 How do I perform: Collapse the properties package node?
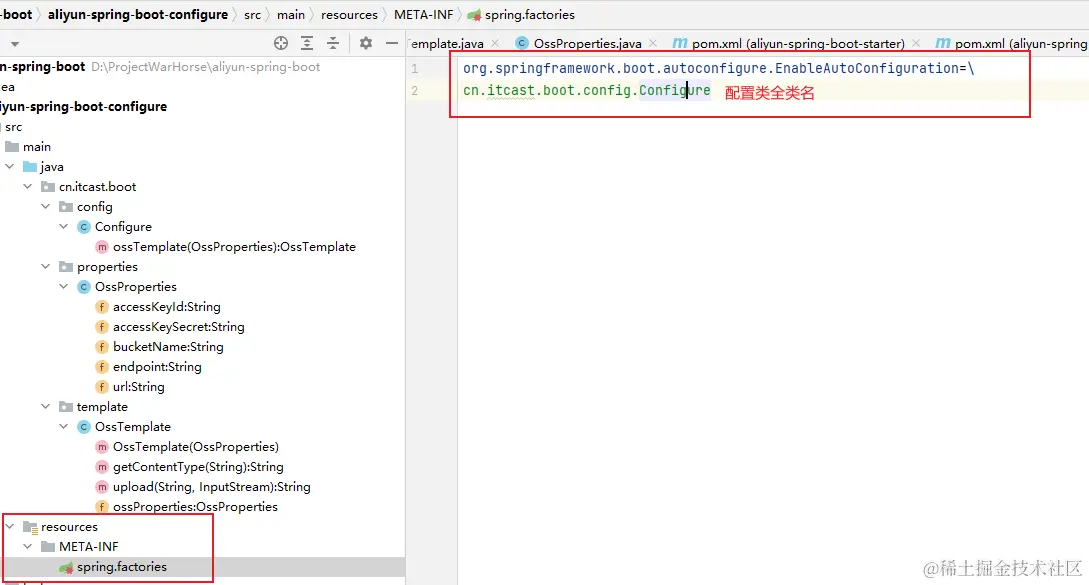pos(46,267)
